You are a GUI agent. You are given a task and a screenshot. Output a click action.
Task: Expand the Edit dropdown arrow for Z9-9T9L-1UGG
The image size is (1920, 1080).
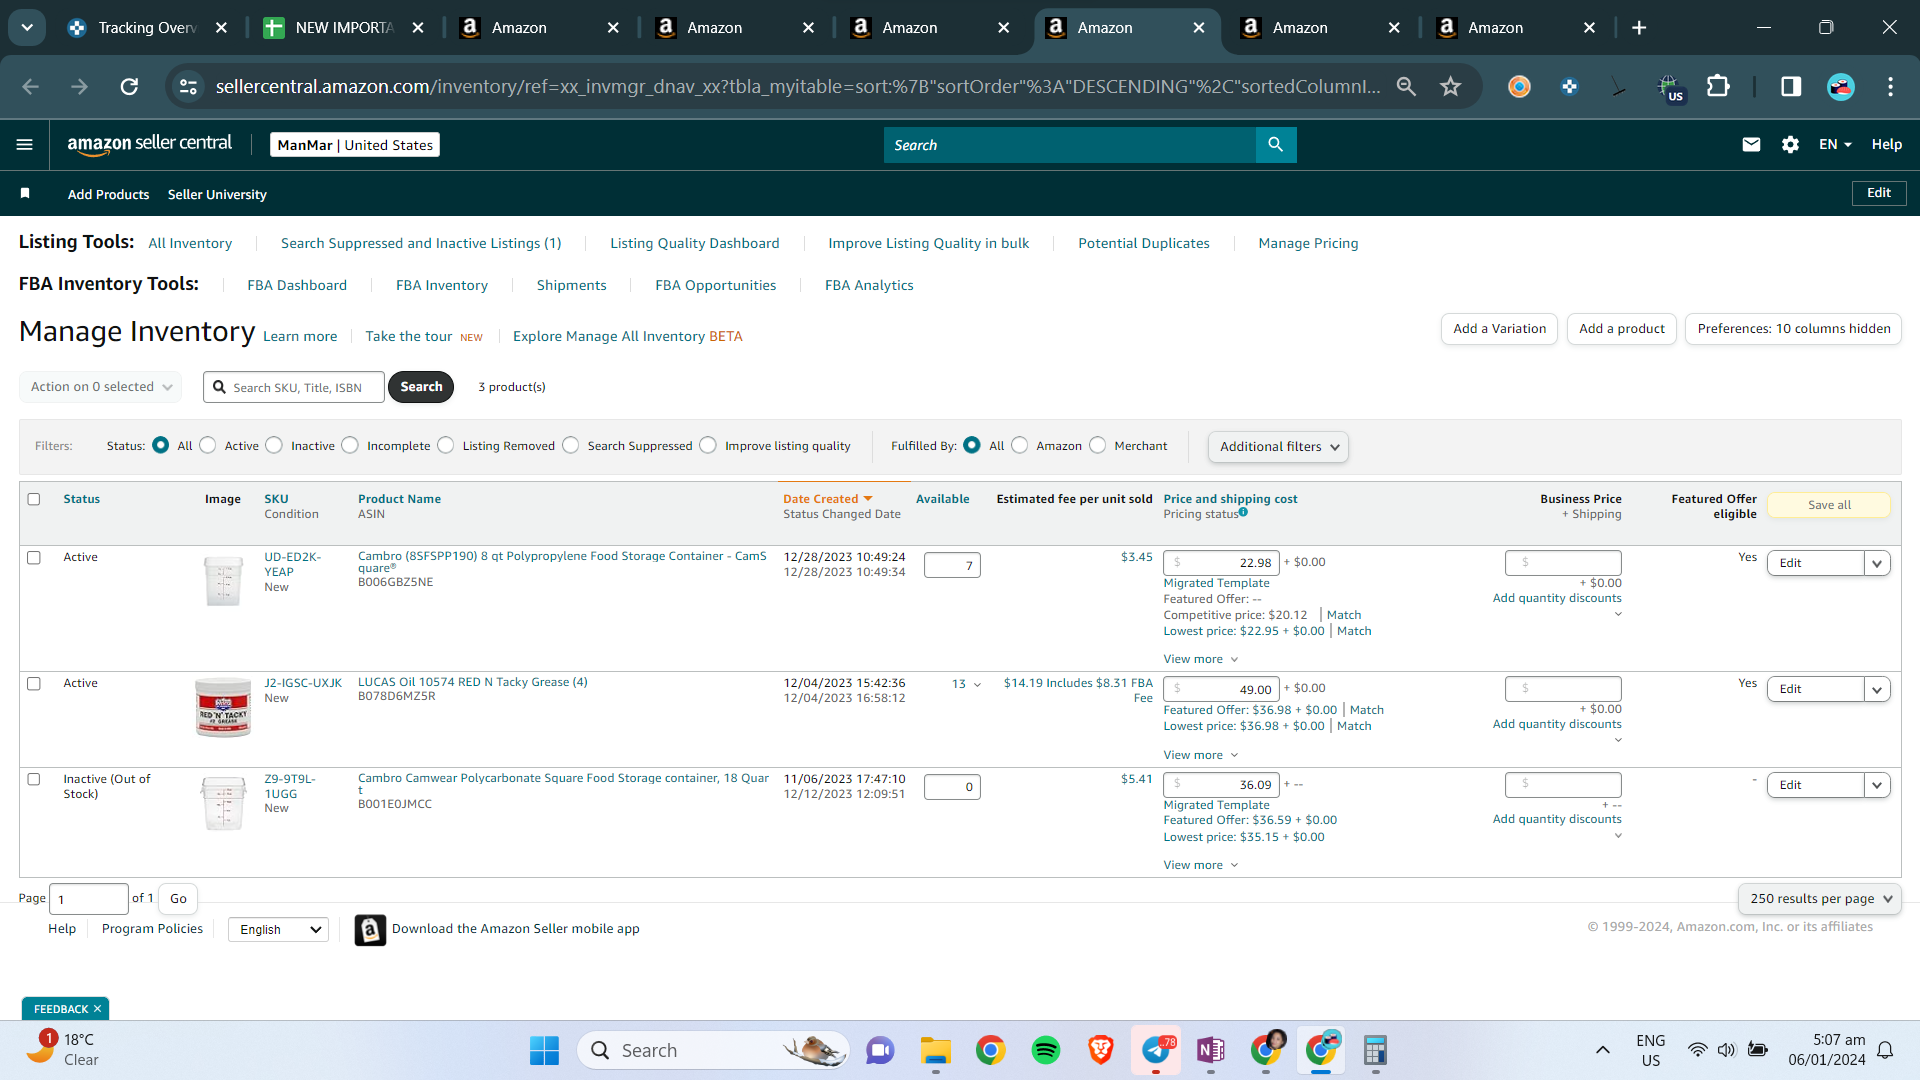pyautogui.click(x=1877, y=785)
